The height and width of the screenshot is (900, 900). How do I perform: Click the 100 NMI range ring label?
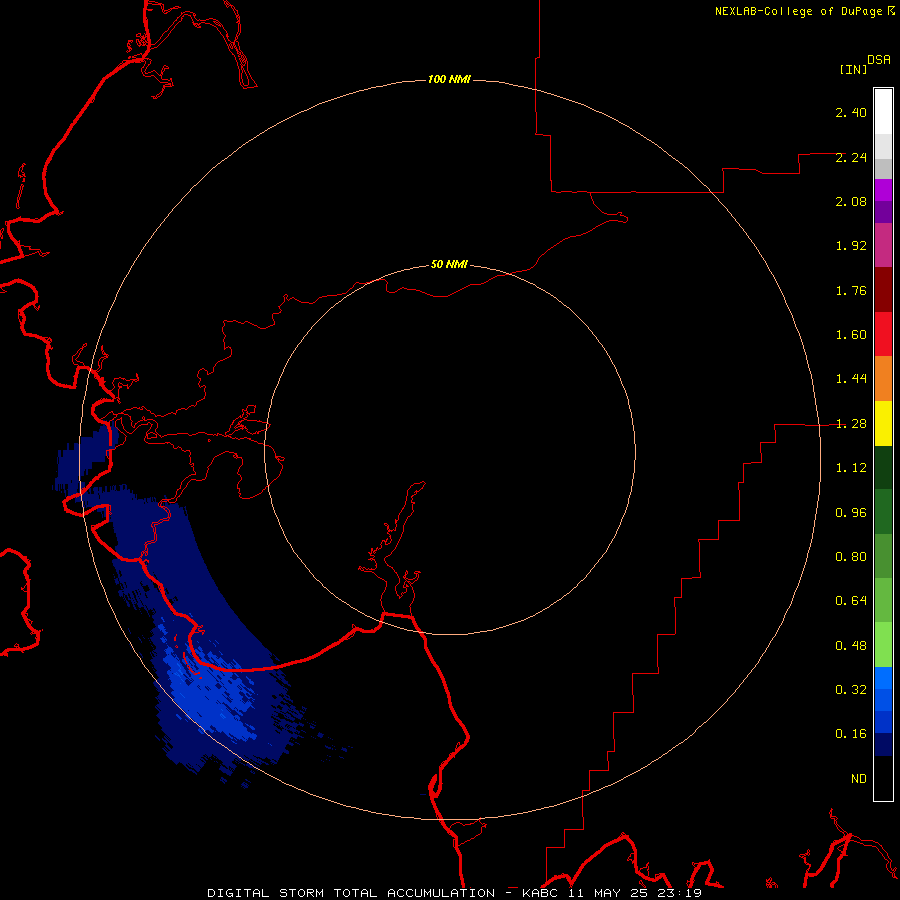tap(449, 79)
